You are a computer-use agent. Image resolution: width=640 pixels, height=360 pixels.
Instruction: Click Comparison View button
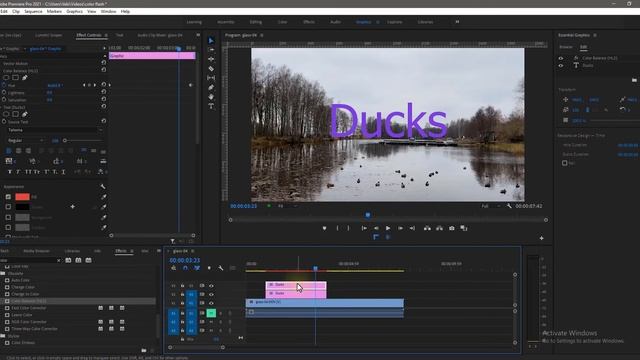(x=464, y=228)
